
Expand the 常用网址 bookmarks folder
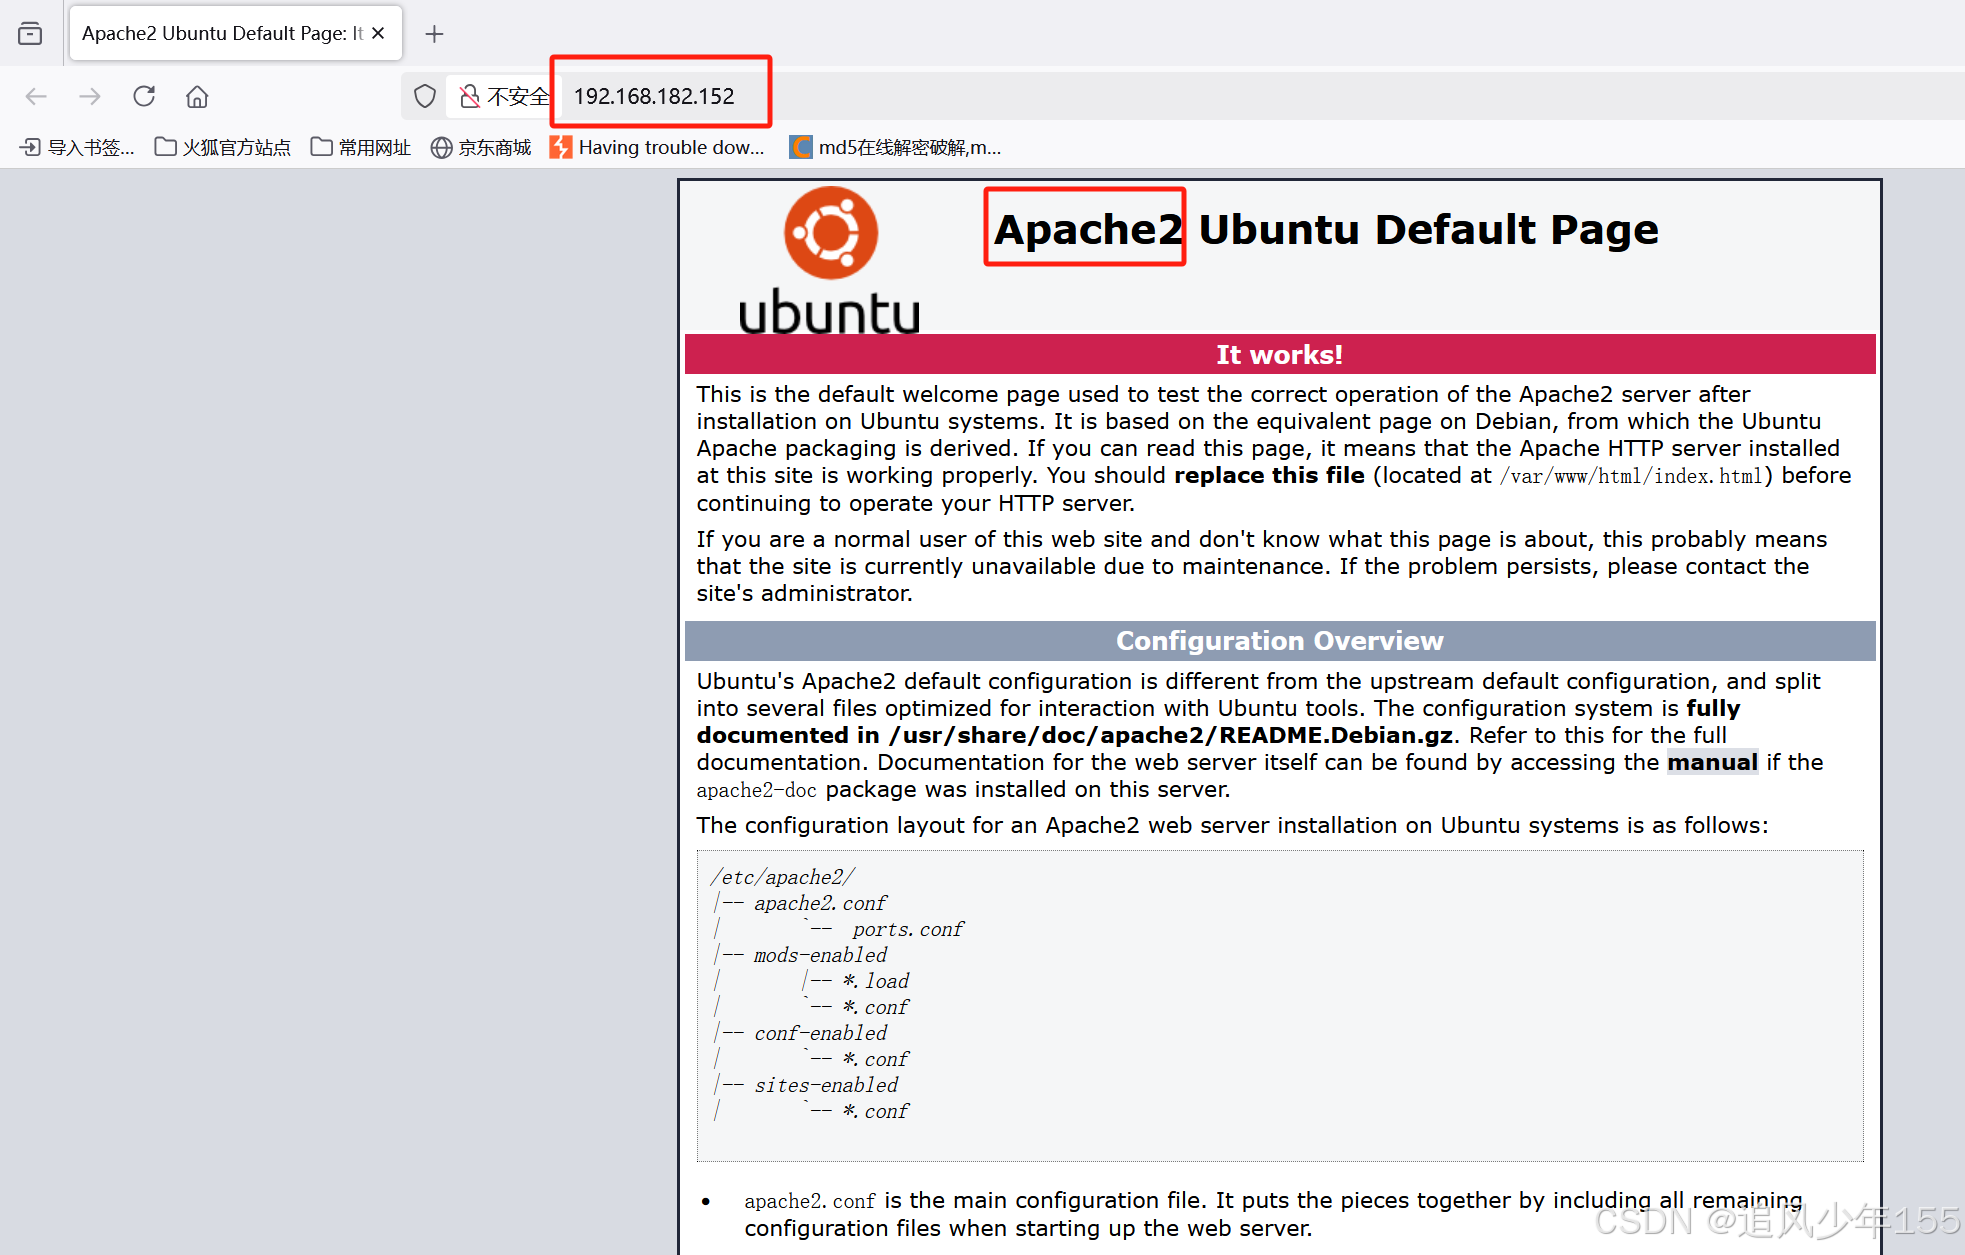point(361,148)
